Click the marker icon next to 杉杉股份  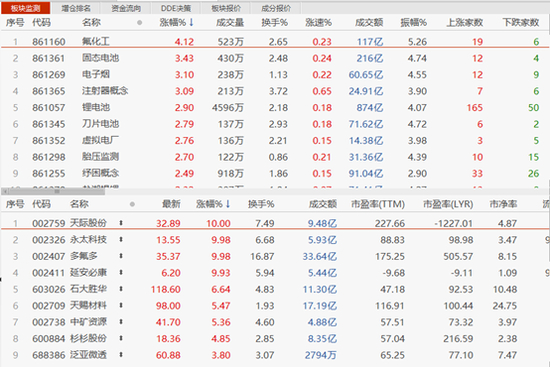coord(121,338)
